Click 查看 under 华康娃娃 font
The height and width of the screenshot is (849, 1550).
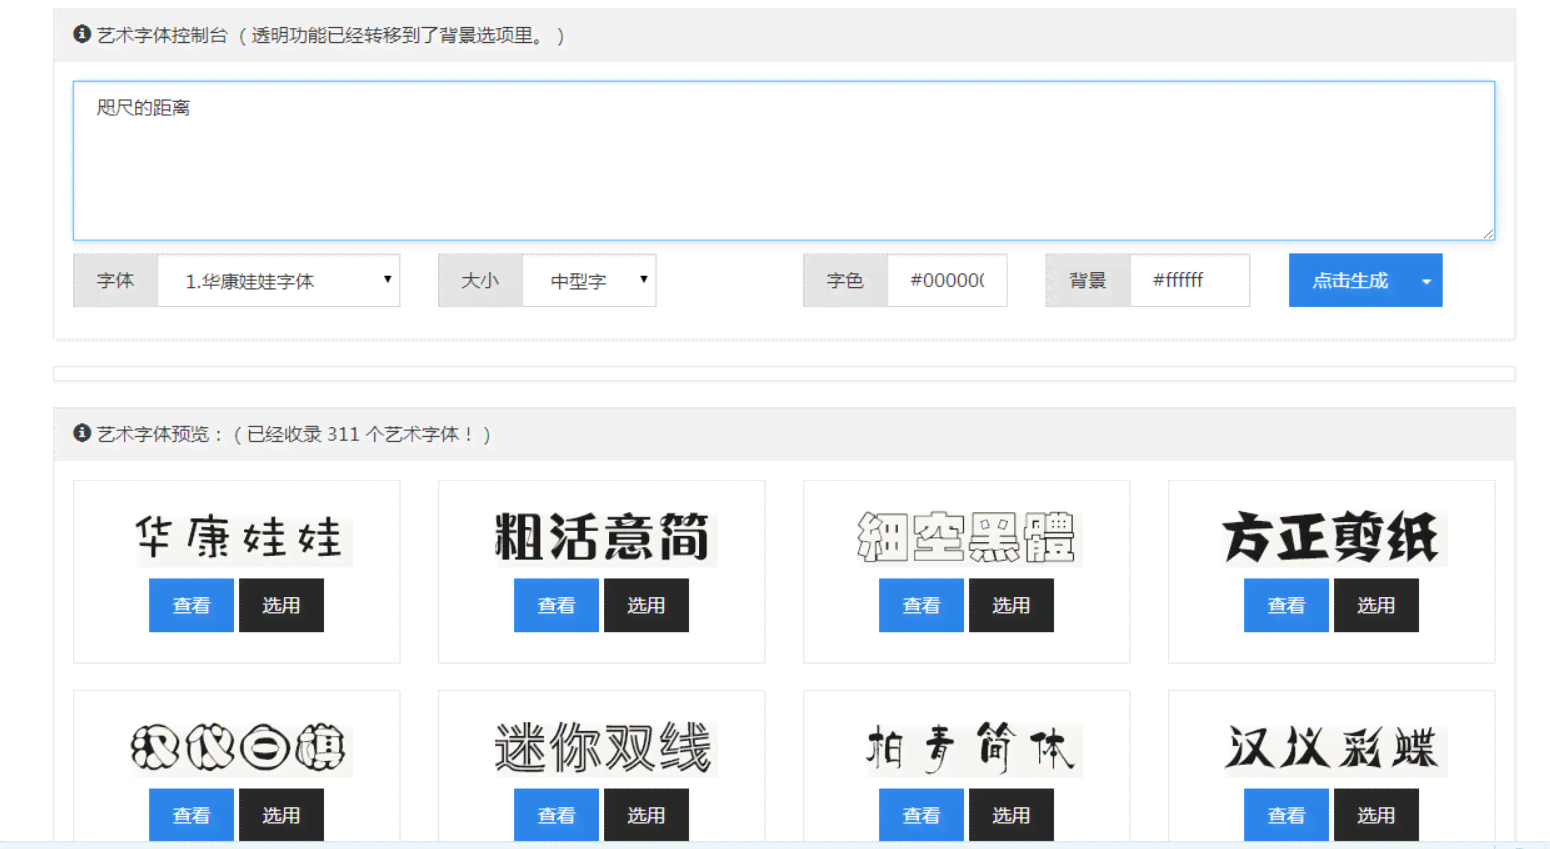pos(191,605)
